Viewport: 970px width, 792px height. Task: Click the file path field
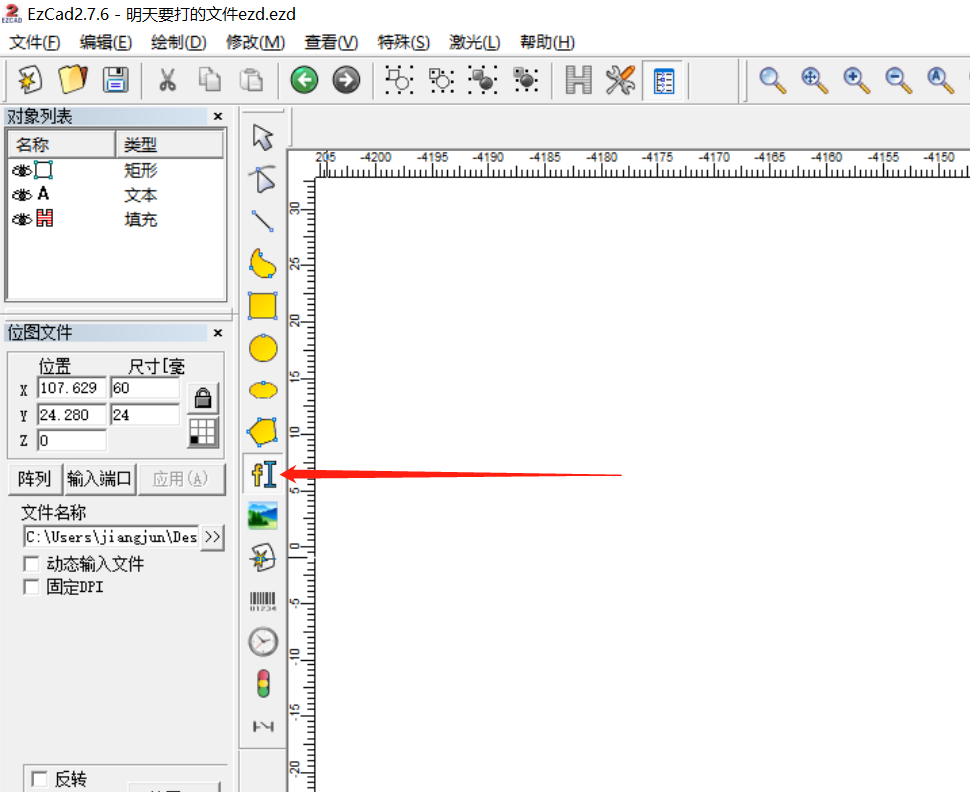click(113, 536)
